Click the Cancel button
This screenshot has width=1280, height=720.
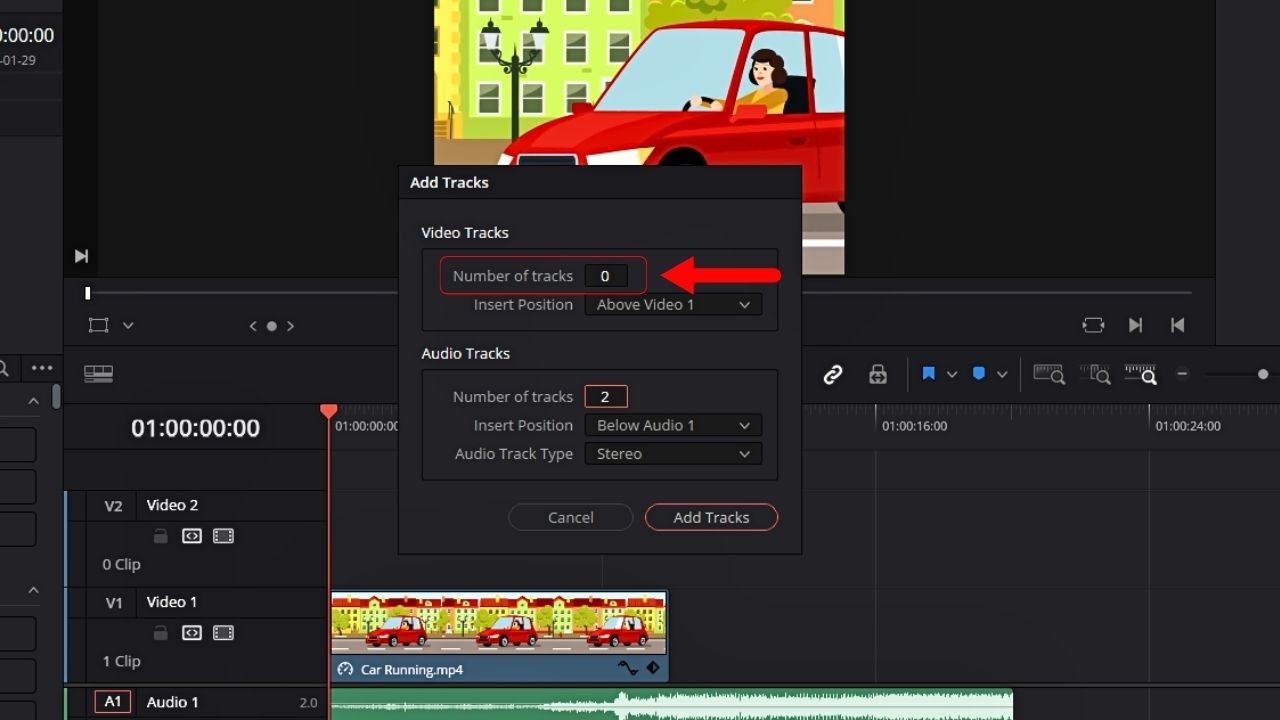(570, 517)
